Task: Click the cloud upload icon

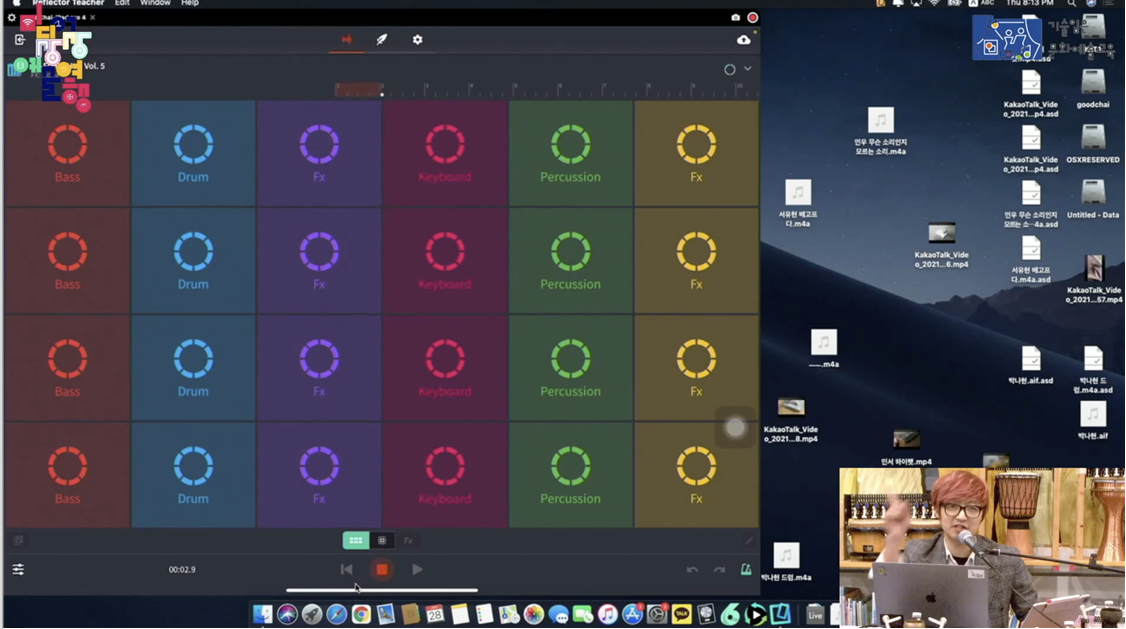Action: pyautogui.click(x=743, y=40)
